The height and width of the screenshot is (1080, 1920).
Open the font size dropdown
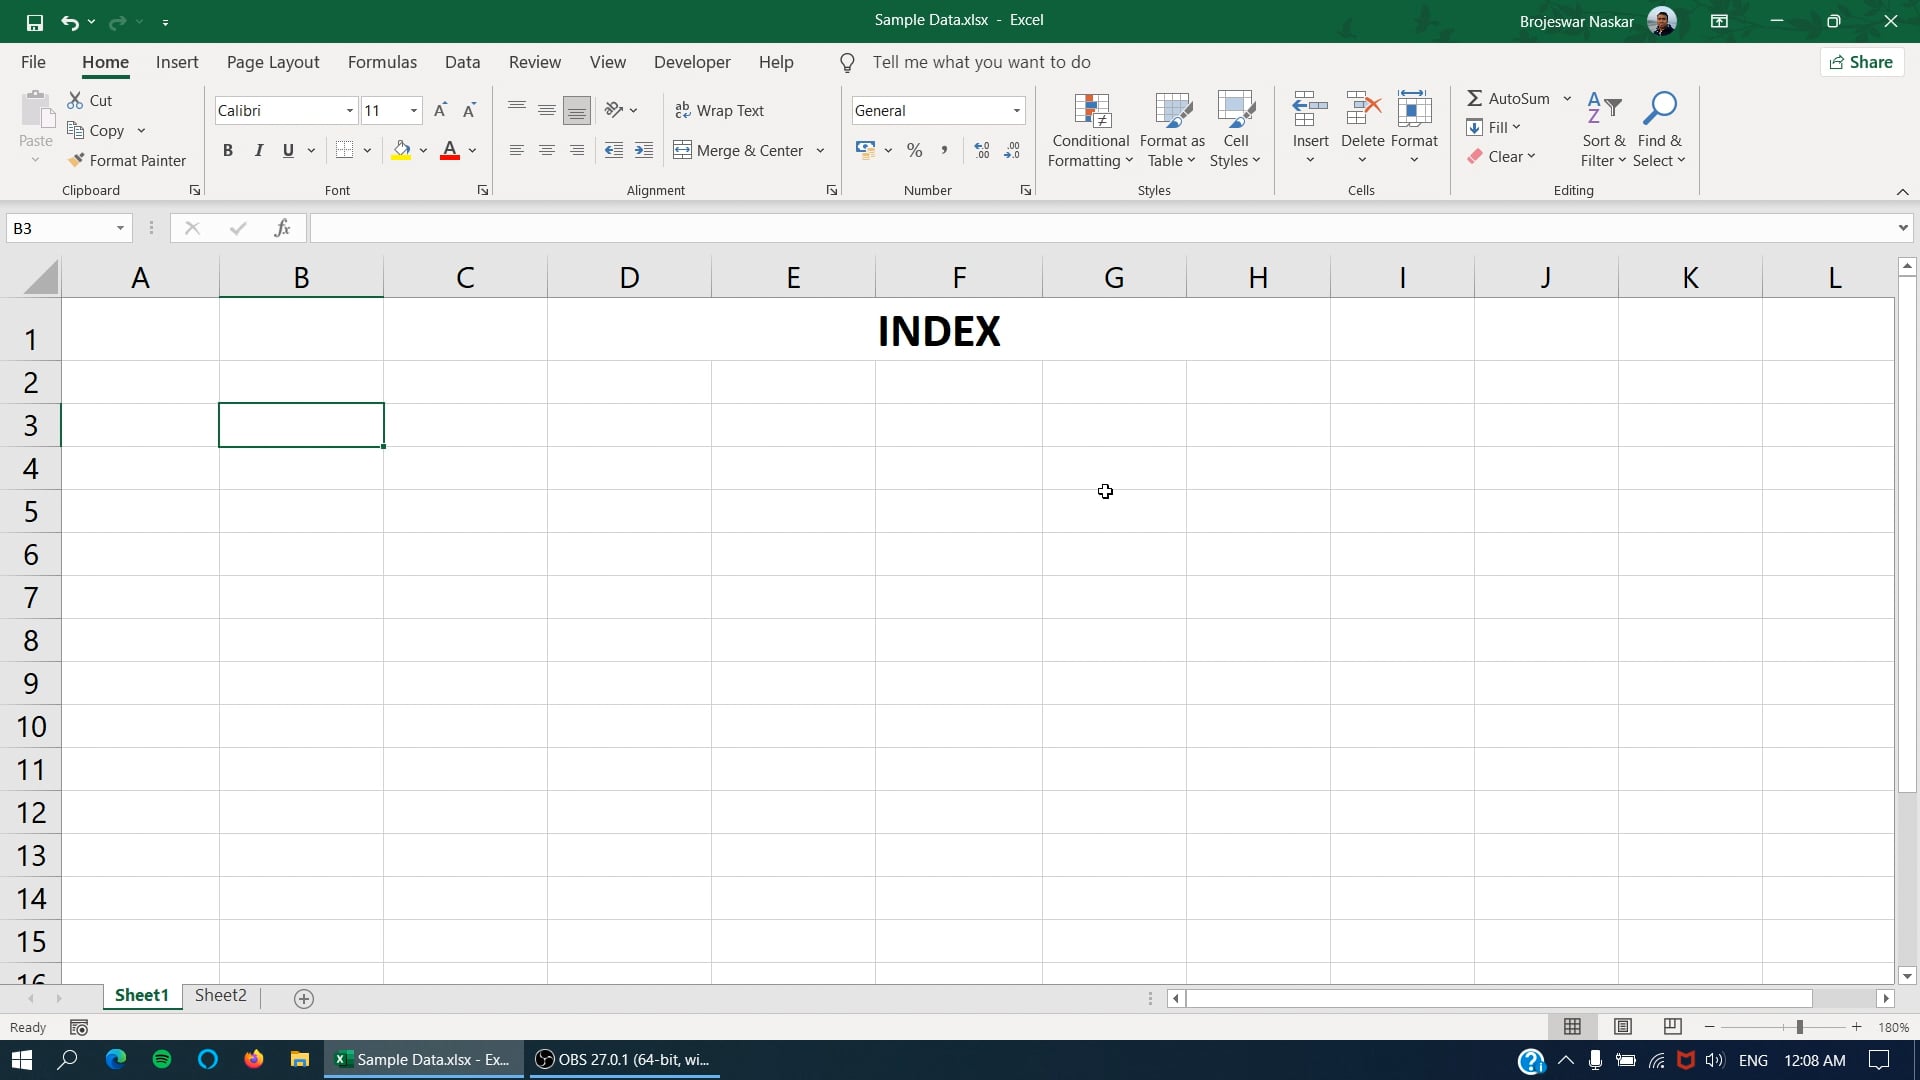pos(414,110)
